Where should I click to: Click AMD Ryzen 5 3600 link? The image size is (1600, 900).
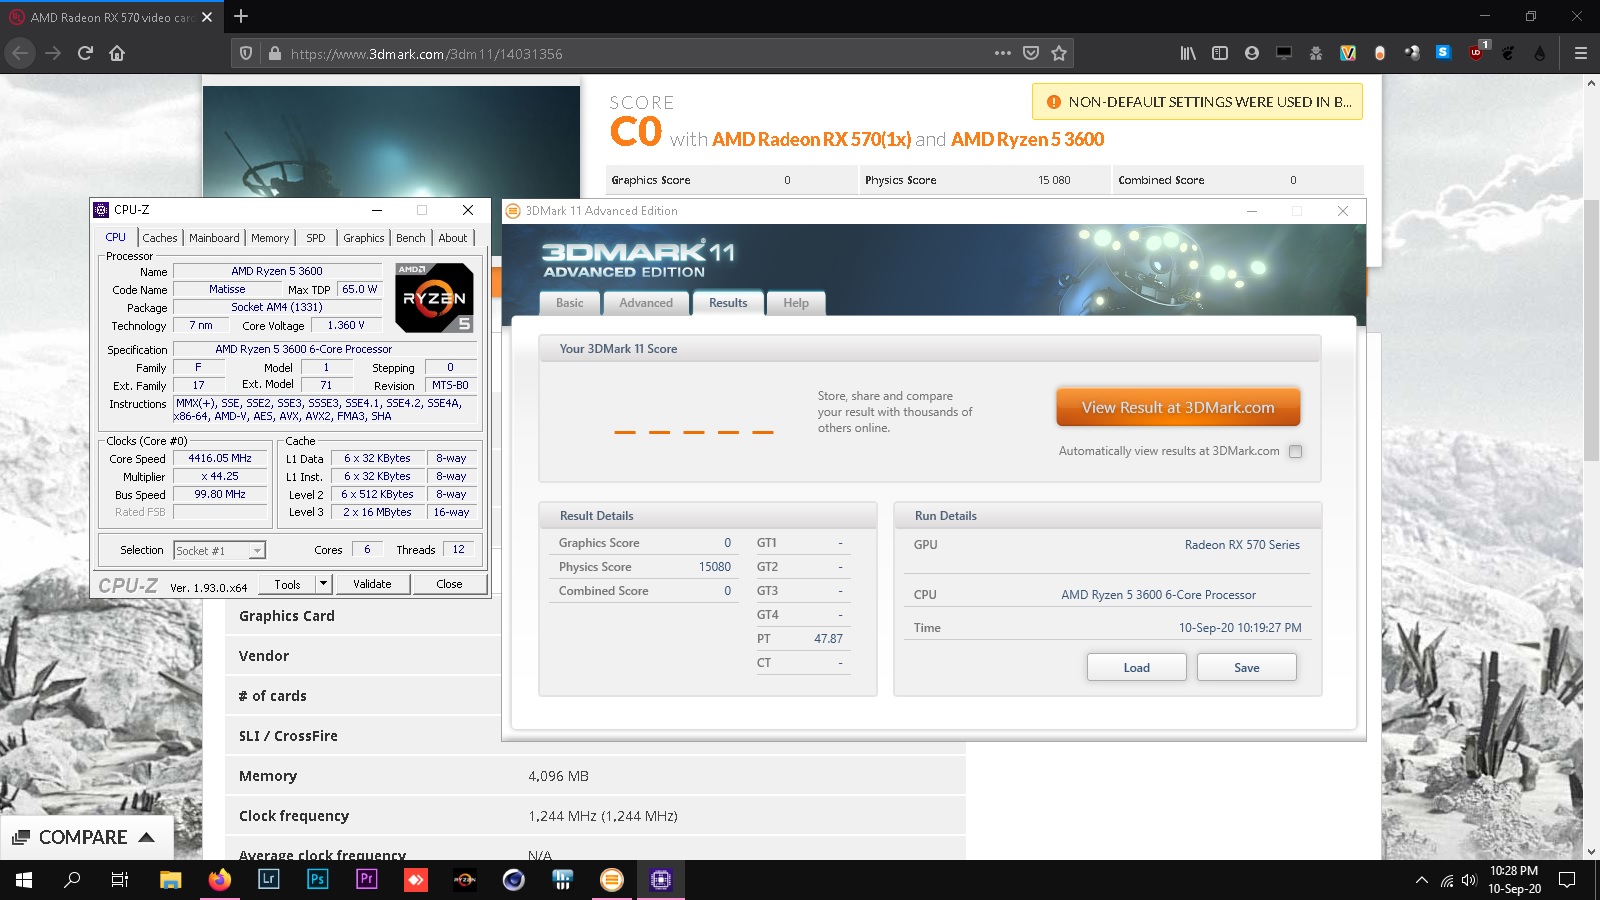coord(1027,139)
